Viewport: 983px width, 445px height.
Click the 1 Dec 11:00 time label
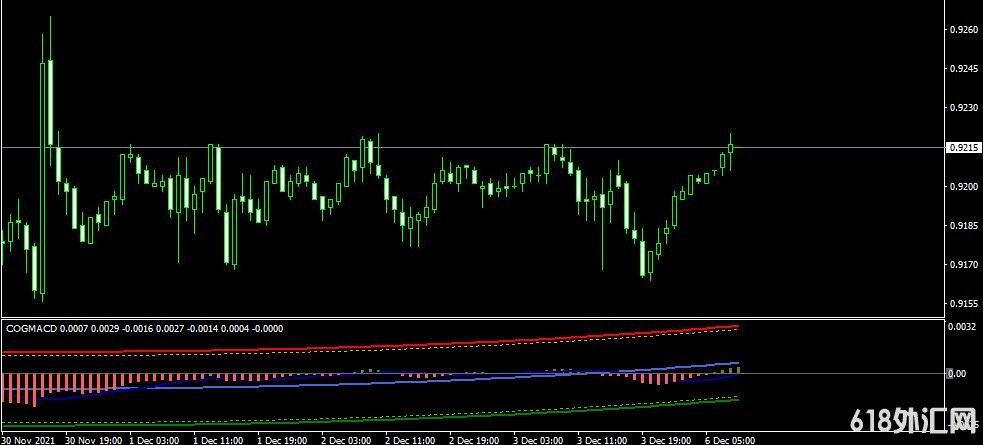pyautogui.click(x=218, y=440)
